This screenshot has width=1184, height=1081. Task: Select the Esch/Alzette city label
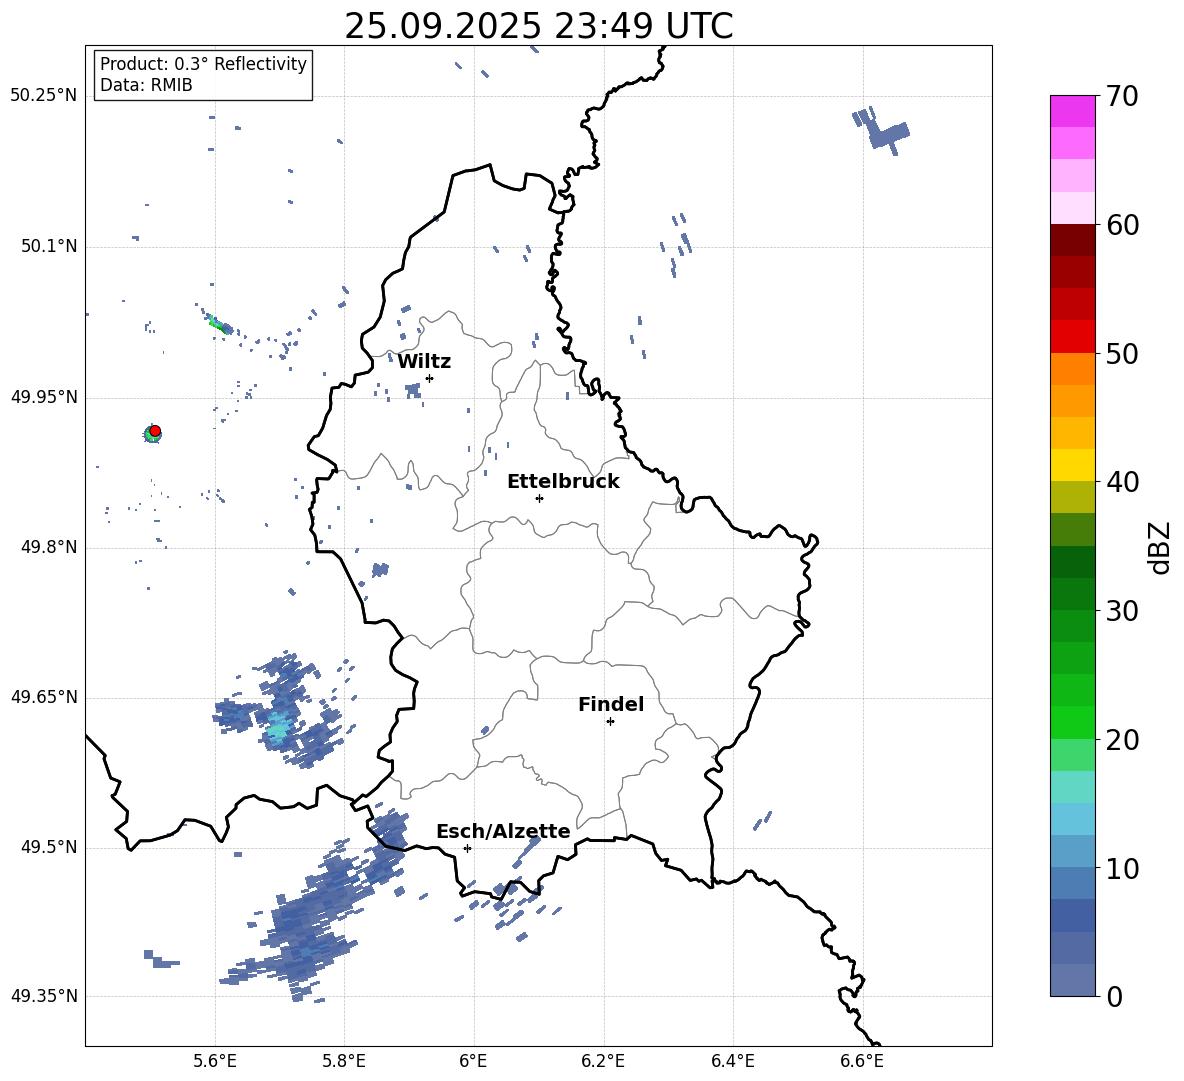[503, 831]
